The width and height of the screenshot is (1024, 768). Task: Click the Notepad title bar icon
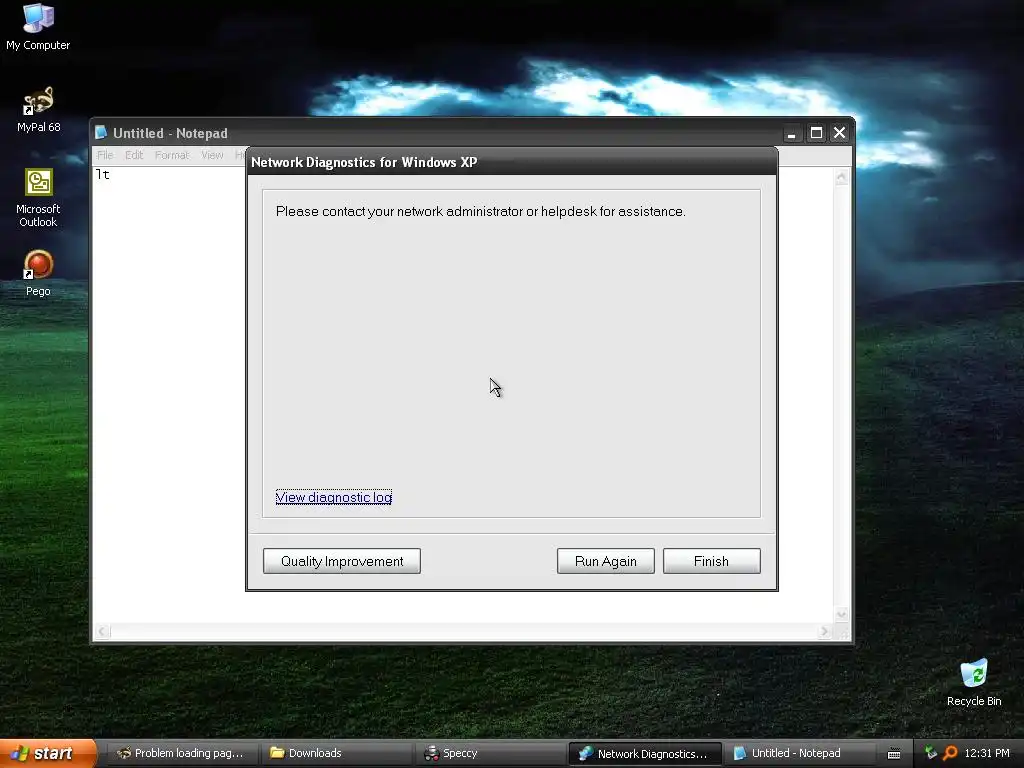[101, 133]
